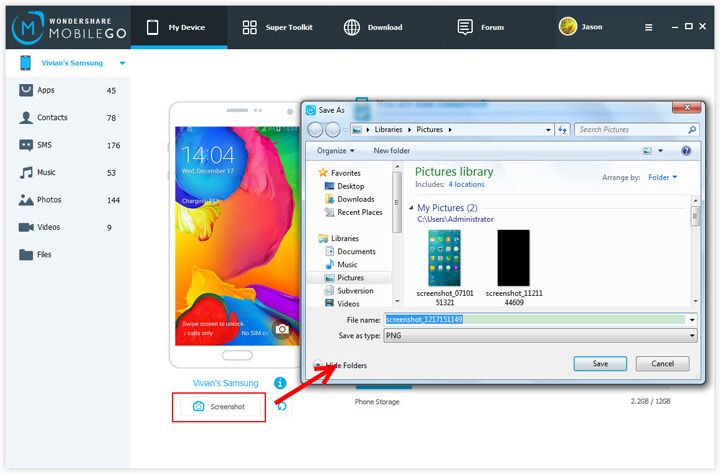Click the camera icon on phone preview
The height and width of the screenshot is (474, 720).
tap(282, 329)
